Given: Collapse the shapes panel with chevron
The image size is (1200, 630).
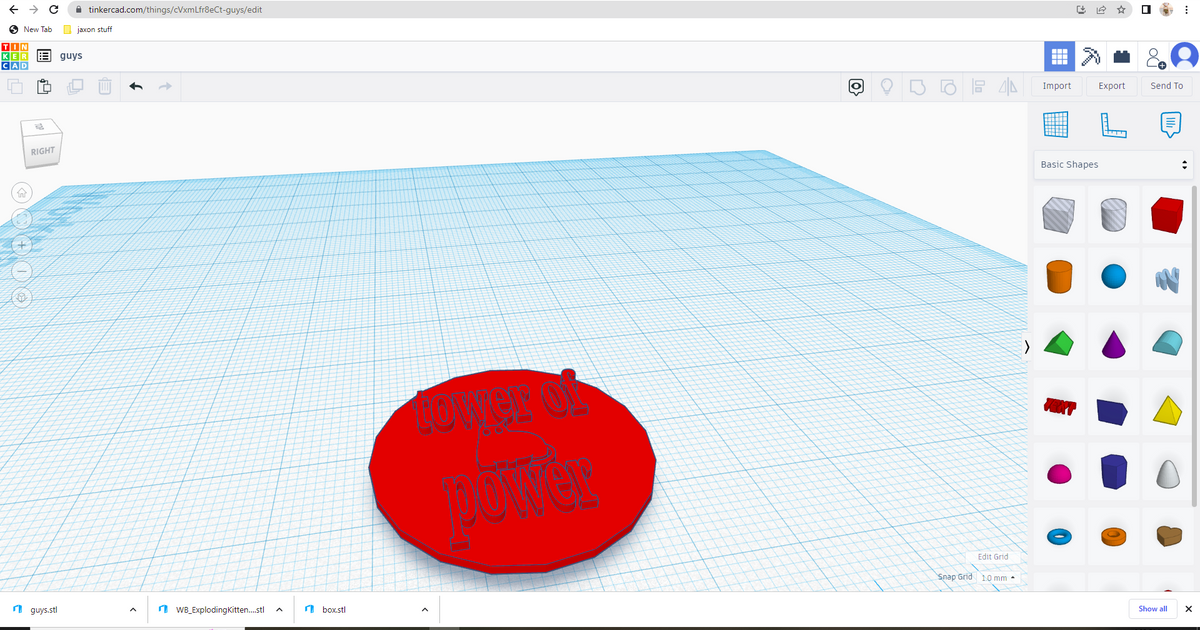Looking at the screenshot, I should [1027, 347].
